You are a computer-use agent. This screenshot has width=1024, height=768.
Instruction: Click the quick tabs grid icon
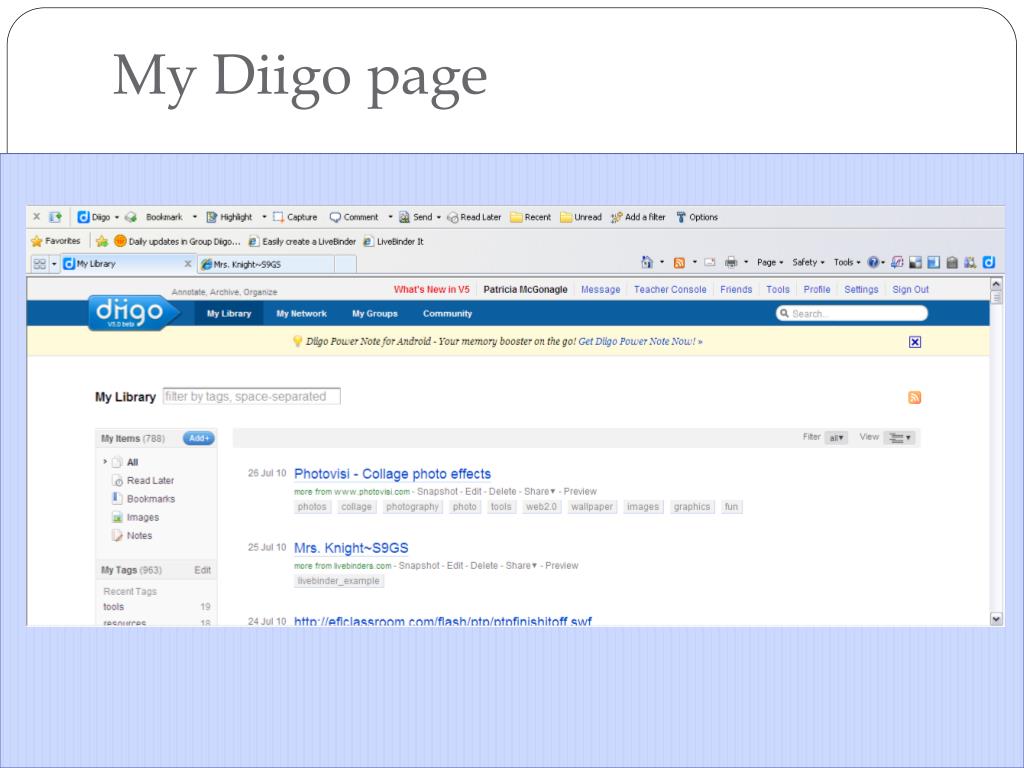[x=40, y=264]
